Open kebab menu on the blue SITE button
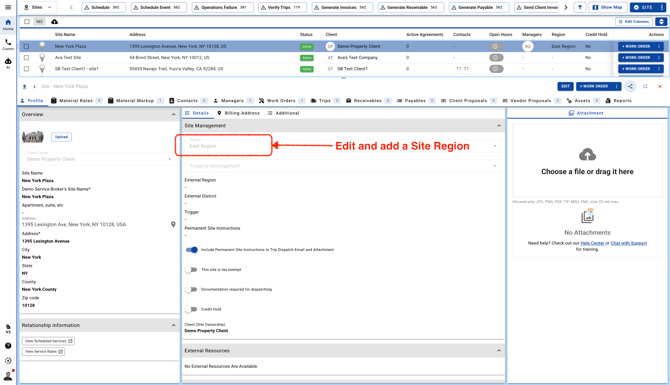 tap(662, 7)
